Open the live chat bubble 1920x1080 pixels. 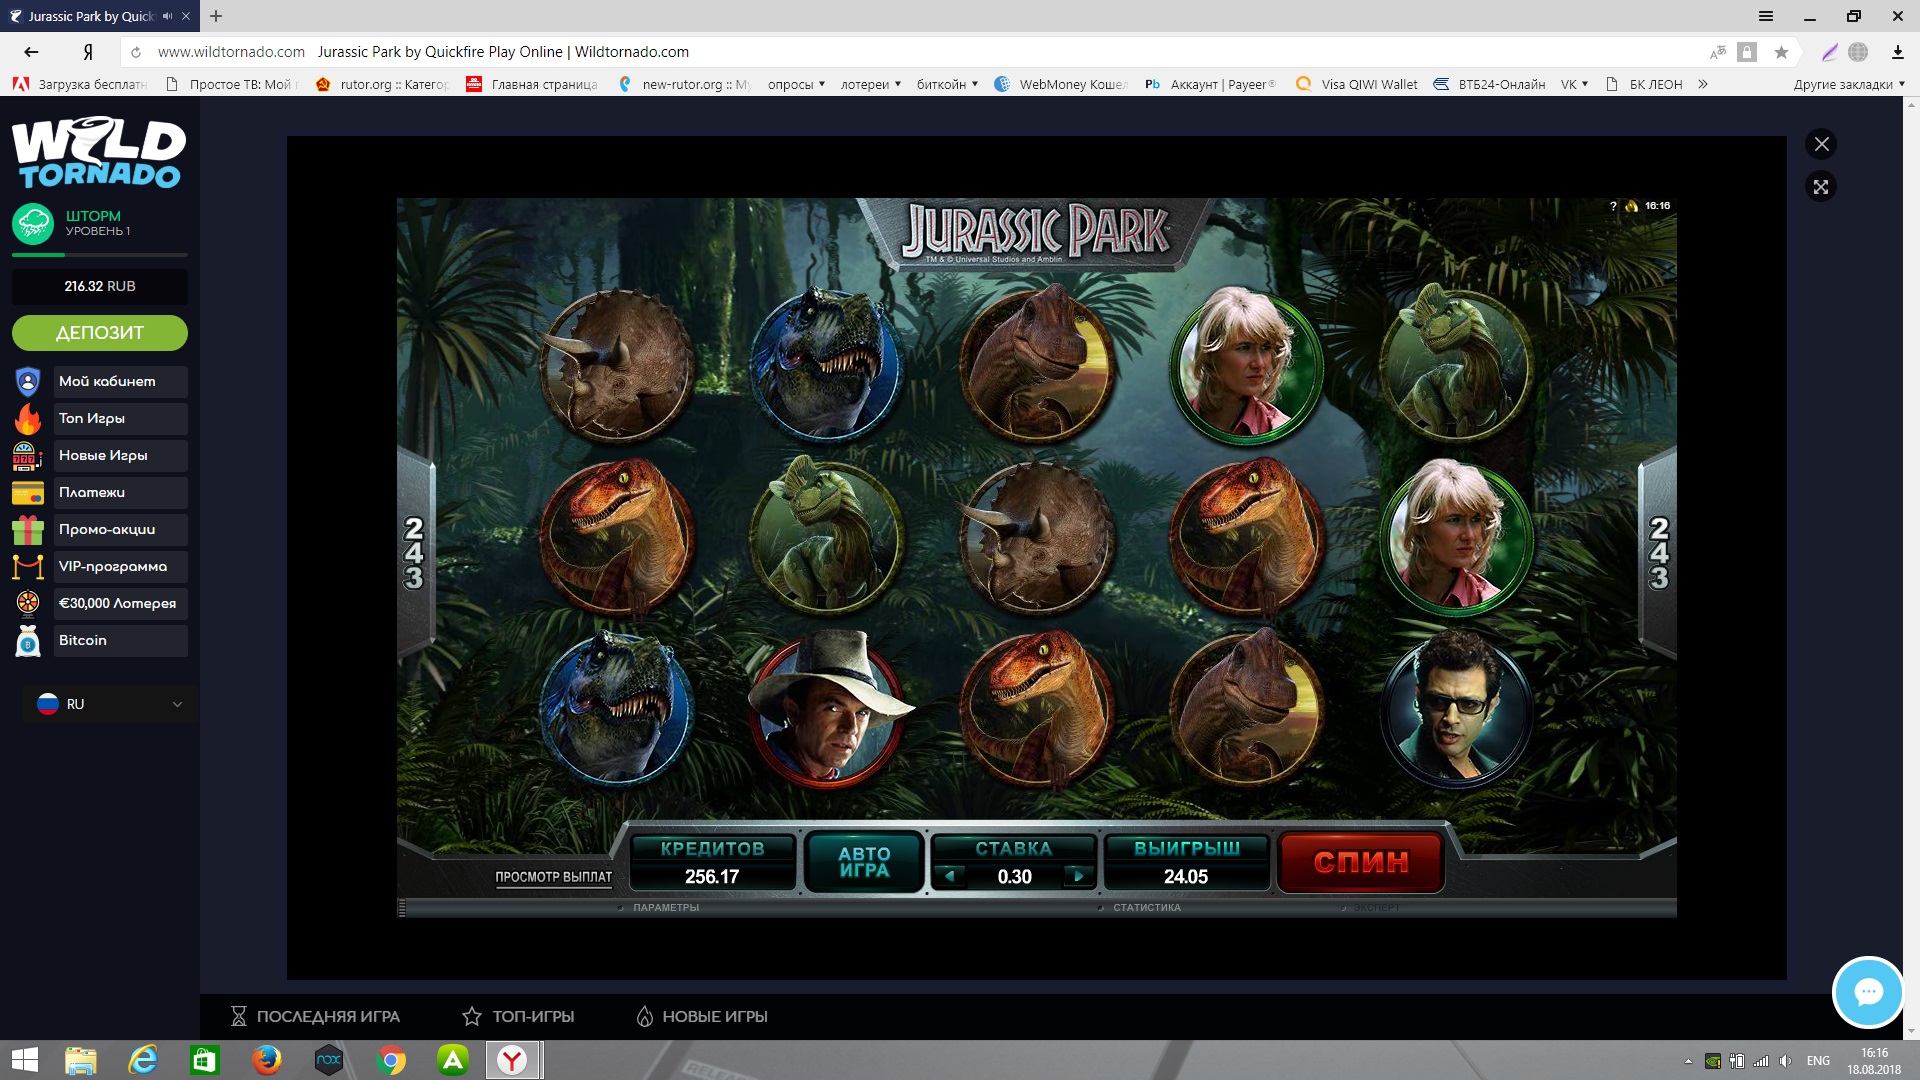coord(1867,992)
